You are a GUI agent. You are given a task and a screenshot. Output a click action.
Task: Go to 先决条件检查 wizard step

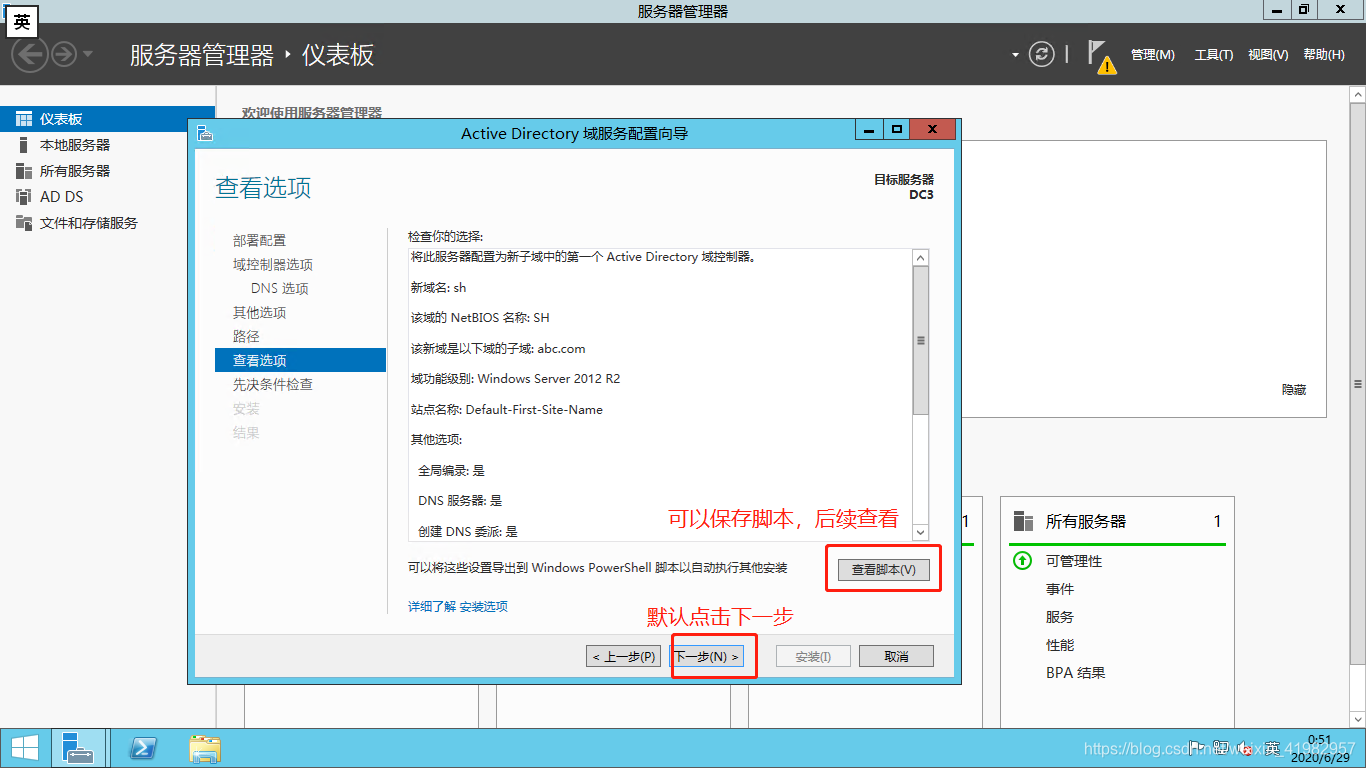[273, 384]
